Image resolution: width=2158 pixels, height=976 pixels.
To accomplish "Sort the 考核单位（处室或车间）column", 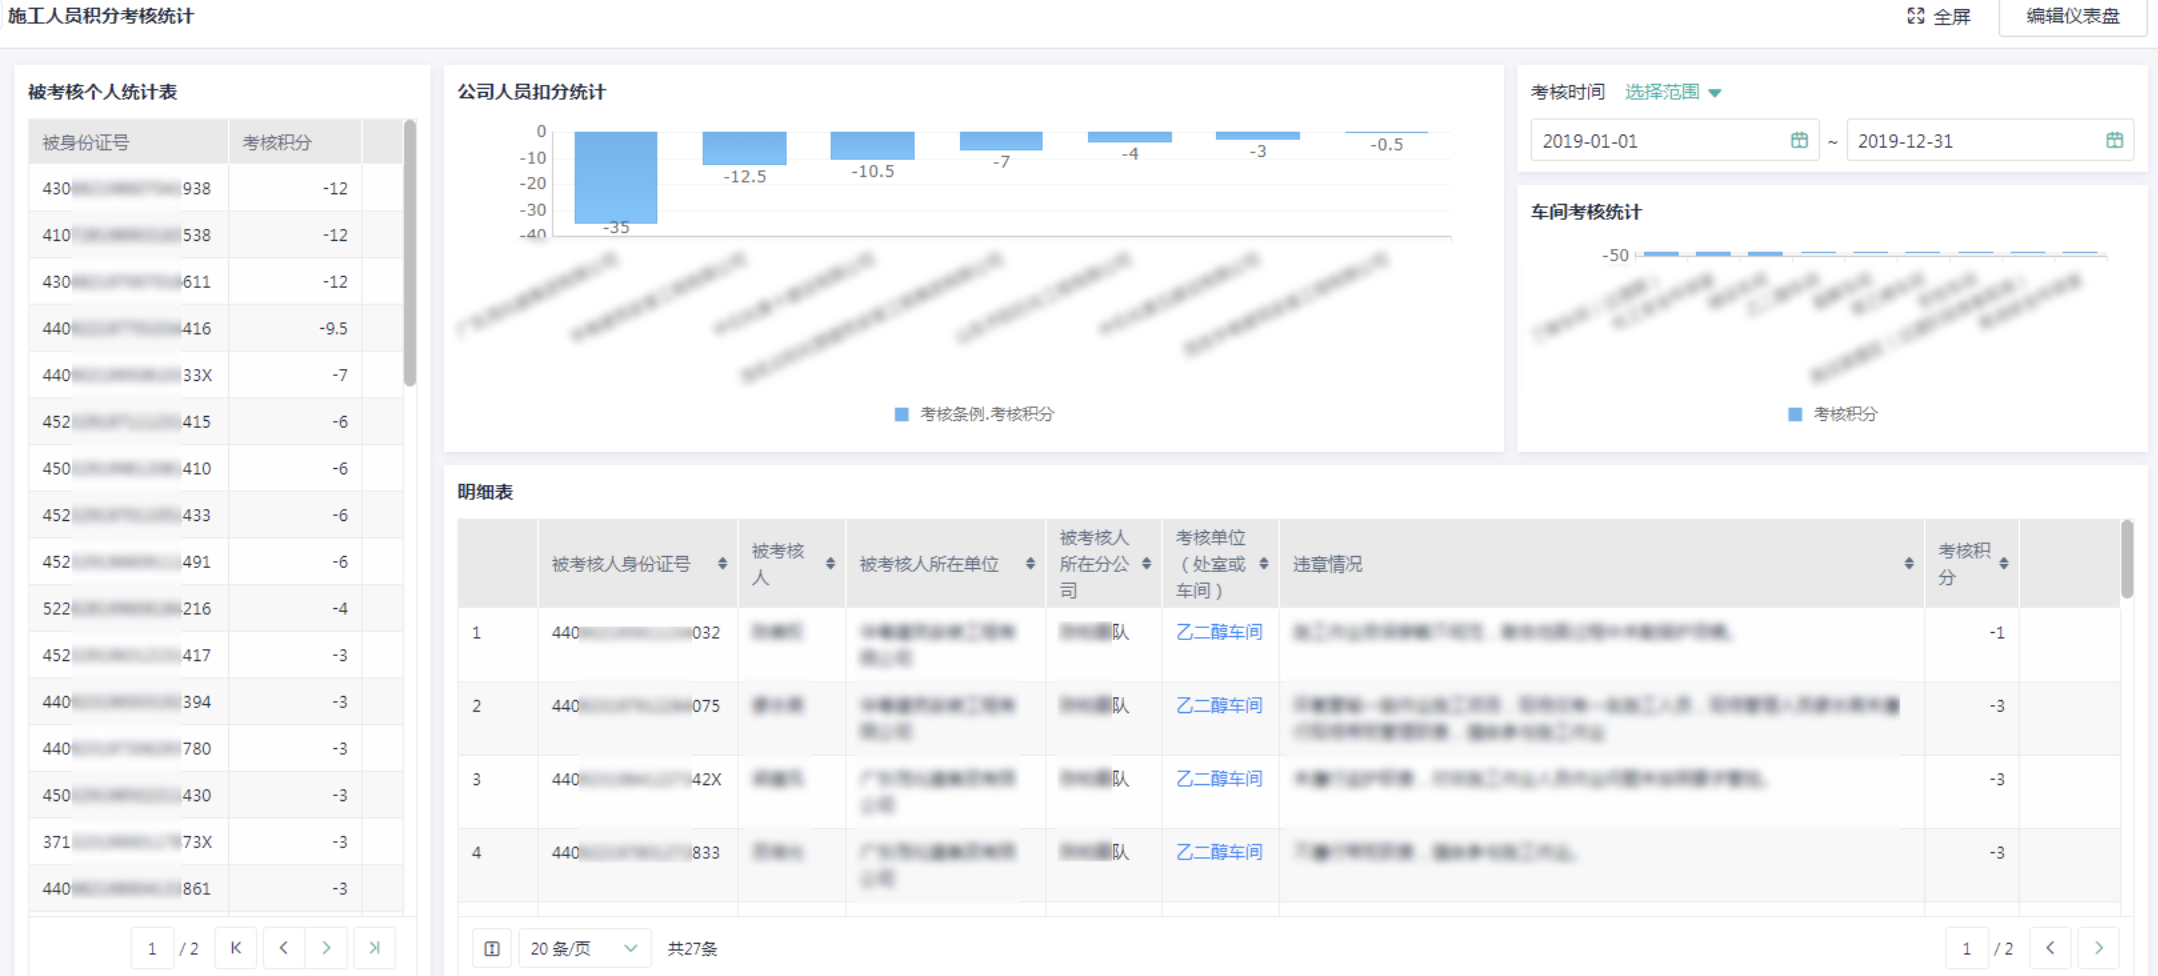I will click(x=1264, y=564).
